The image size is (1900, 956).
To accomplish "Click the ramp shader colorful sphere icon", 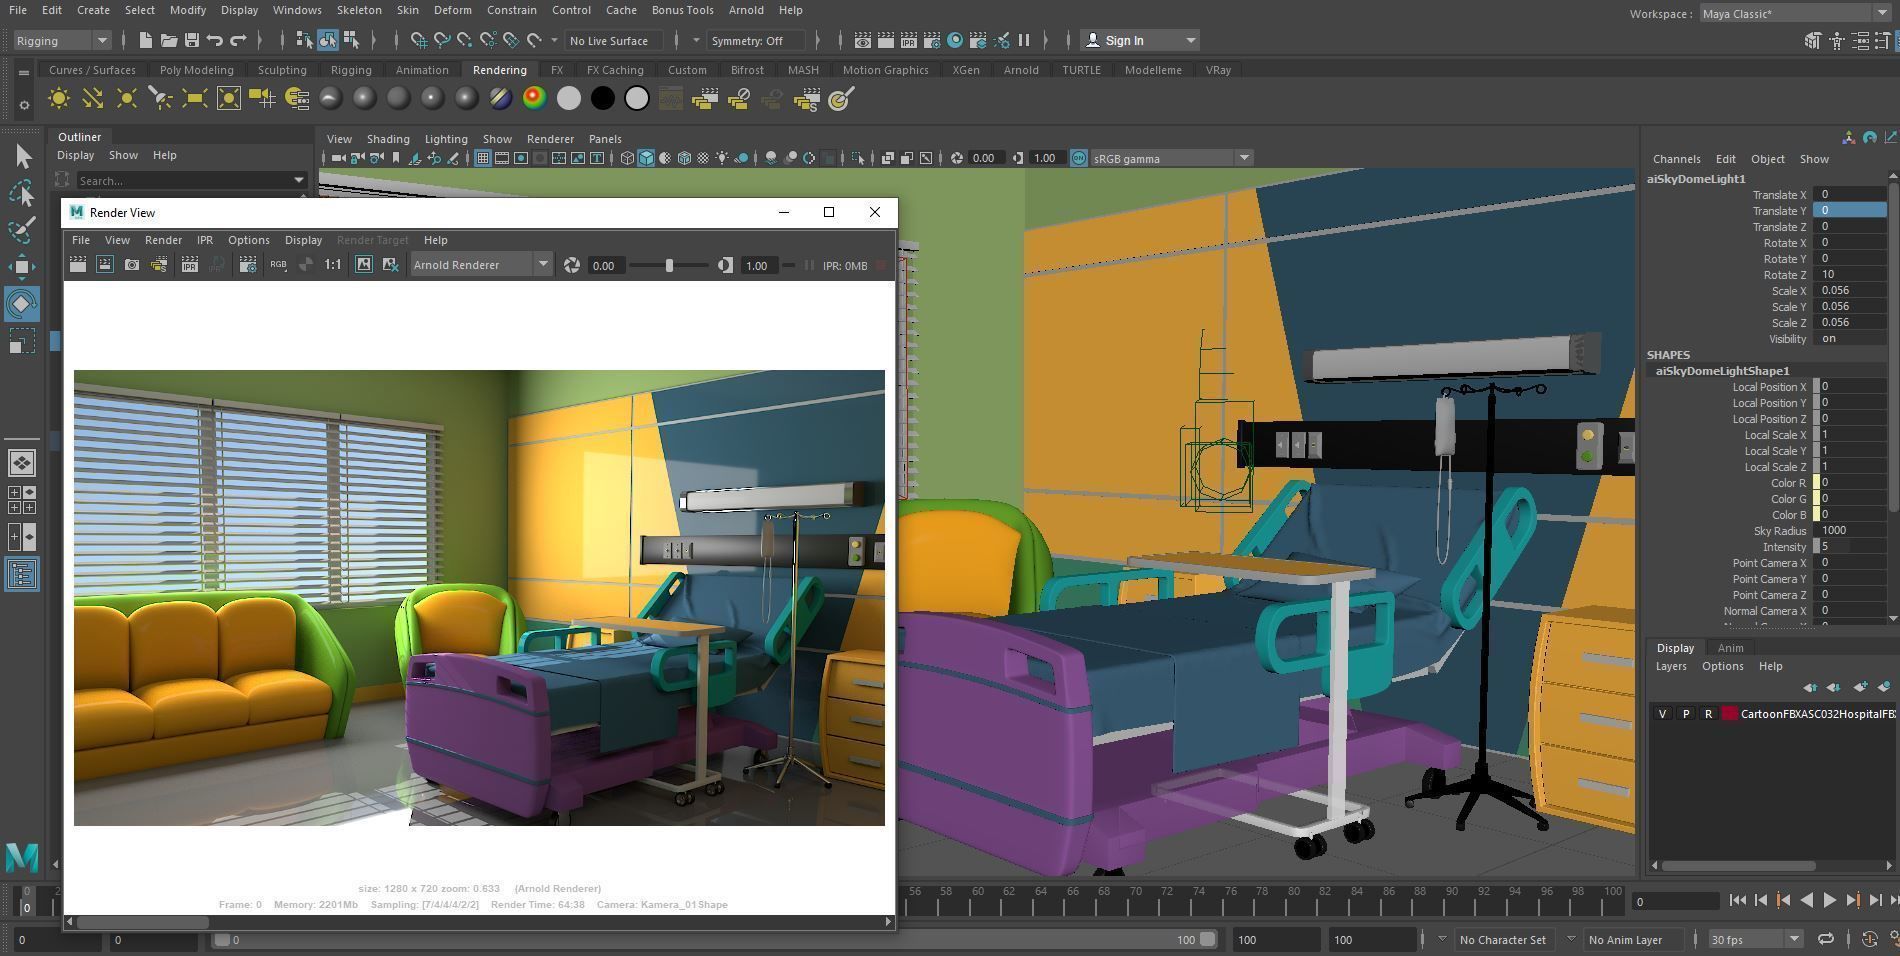I will pyautogui.click(x=535, y=98).
